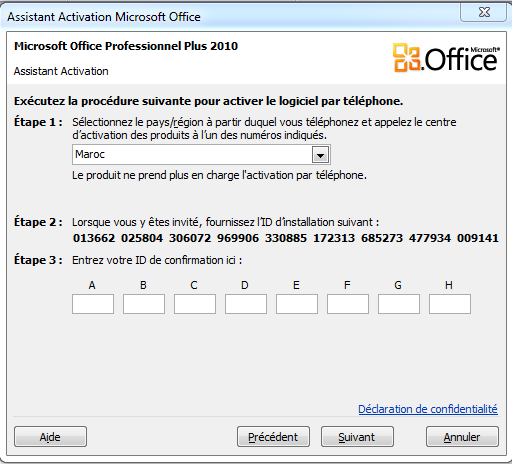Go back with the Précédent button

click(x=273, y=437)
